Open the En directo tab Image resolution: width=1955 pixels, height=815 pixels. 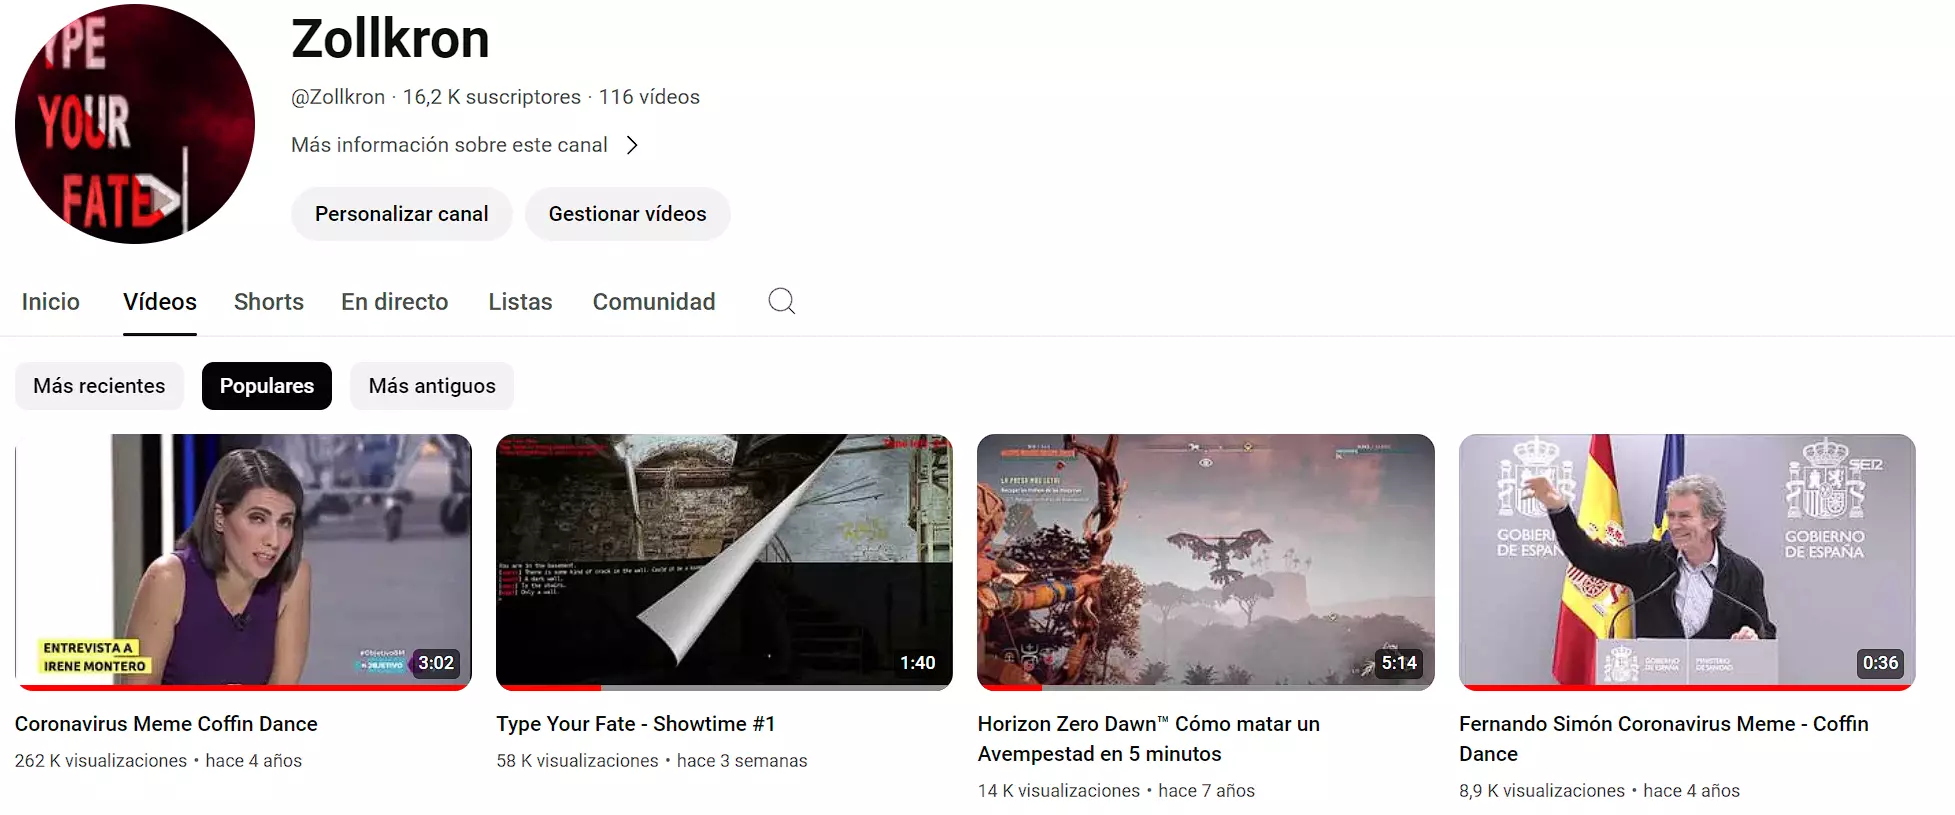coord(395,302)
